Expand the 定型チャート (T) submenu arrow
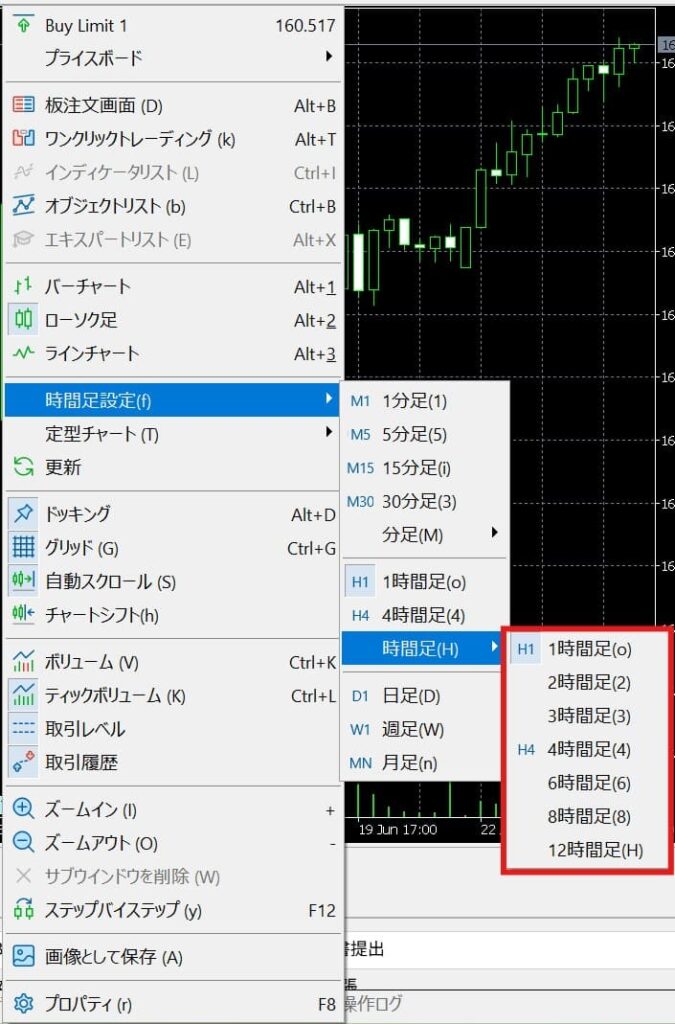Image resolution: width=675 pixels, height=1024 pixels. coord(329,432)
